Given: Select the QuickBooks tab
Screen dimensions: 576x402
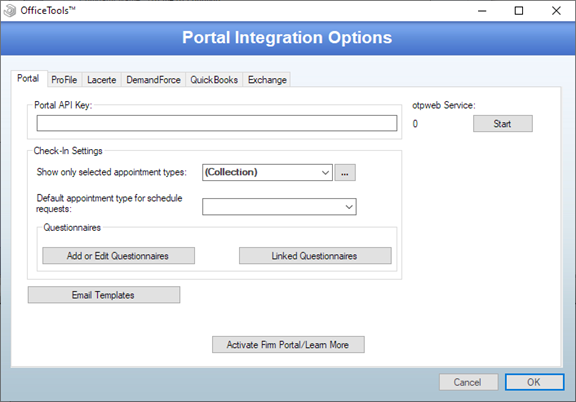Looking at the screenshot, I should [x=214, y=80].
